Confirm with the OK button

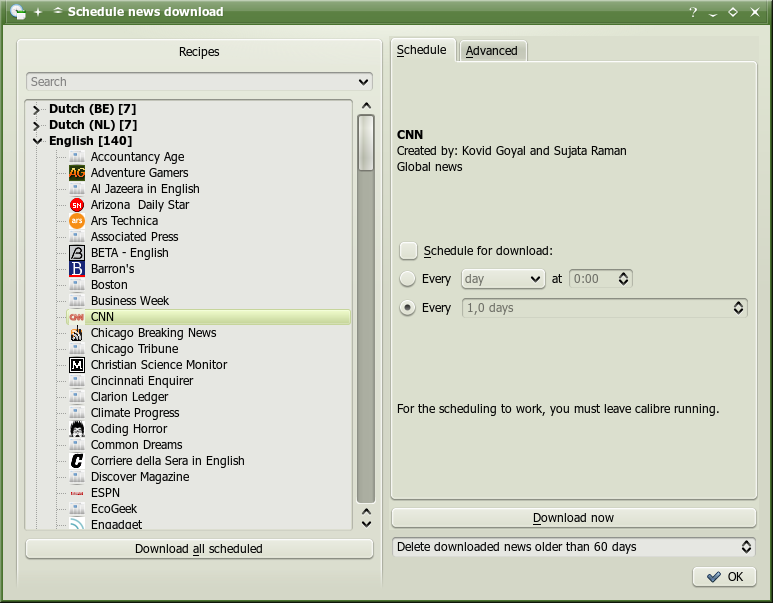click(x=724, y=576)
